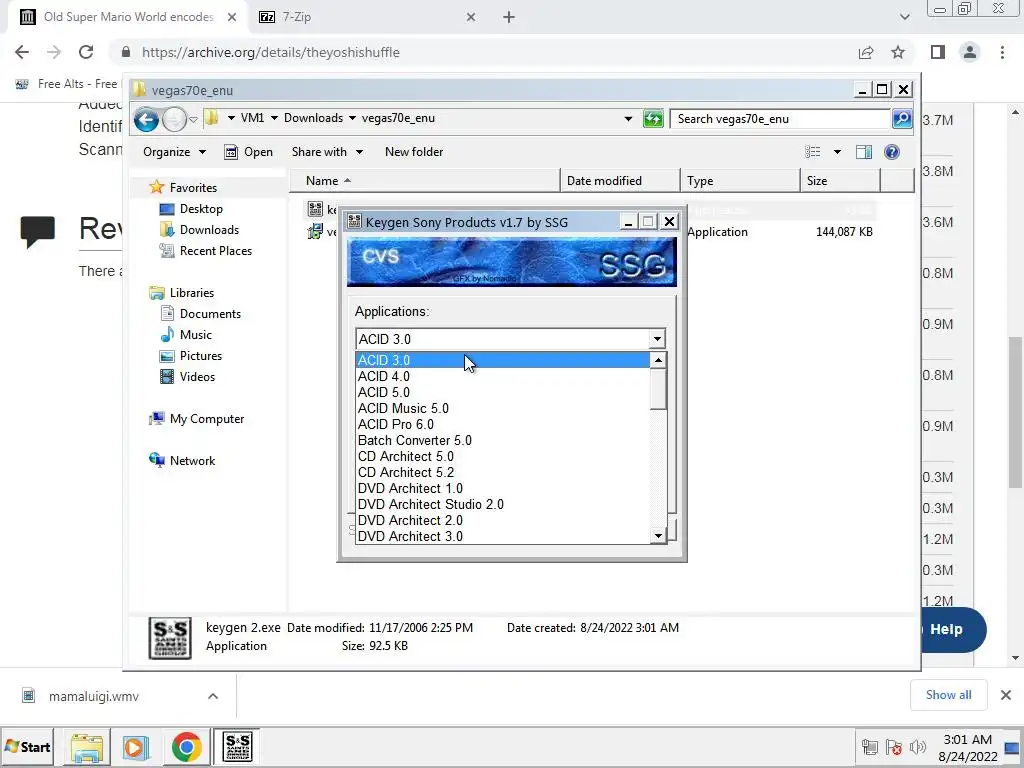Screen dimensions: 1024x768
Task: Click the Explorer forward arrow button
Action: point(174,120)
